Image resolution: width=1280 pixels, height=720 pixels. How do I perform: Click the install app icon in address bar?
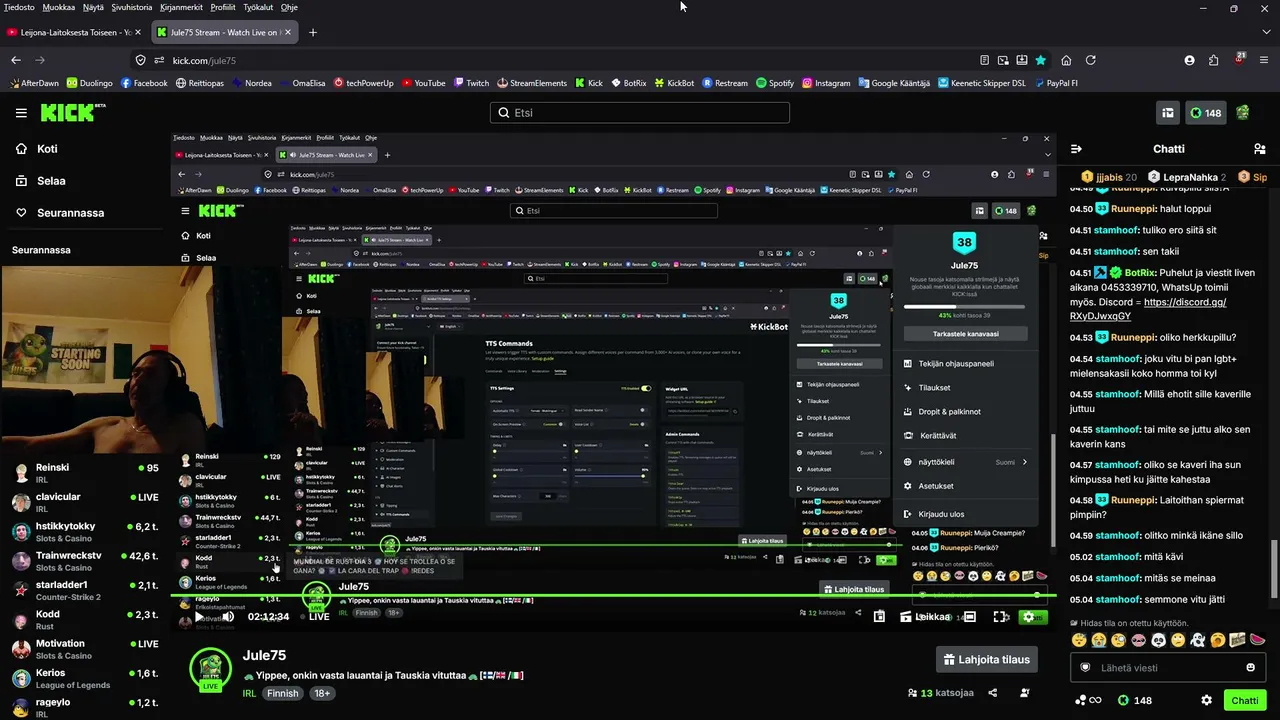click(1022, 60)
